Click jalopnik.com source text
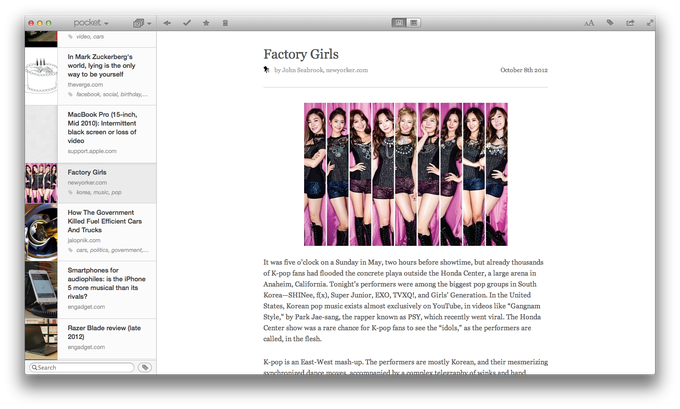 tap(84, 240)
